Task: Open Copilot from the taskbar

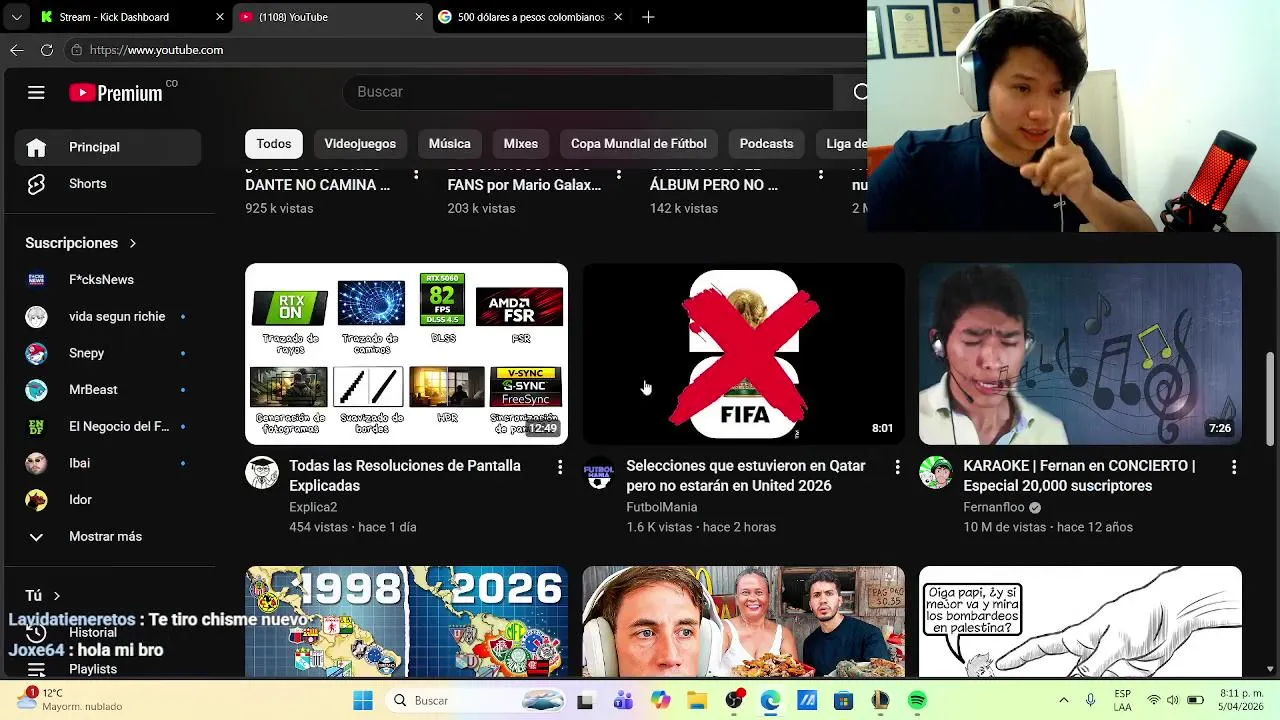Action: pyautogui.click(x=660, y=701)
